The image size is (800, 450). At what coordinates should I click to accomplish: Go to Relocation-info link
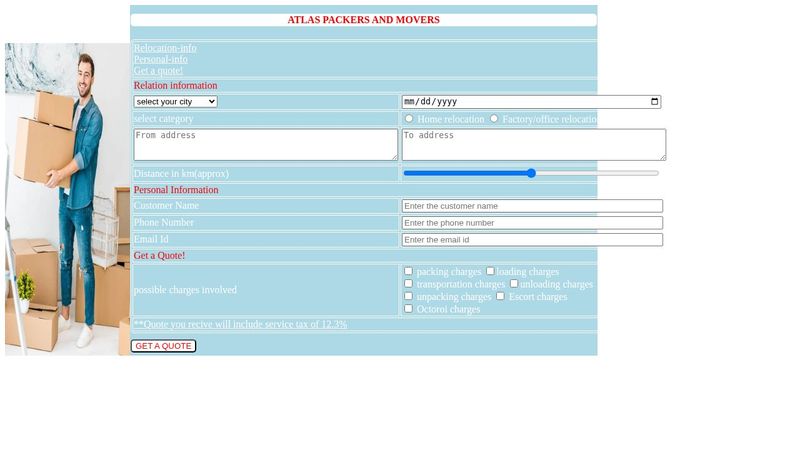coord(165,48)
